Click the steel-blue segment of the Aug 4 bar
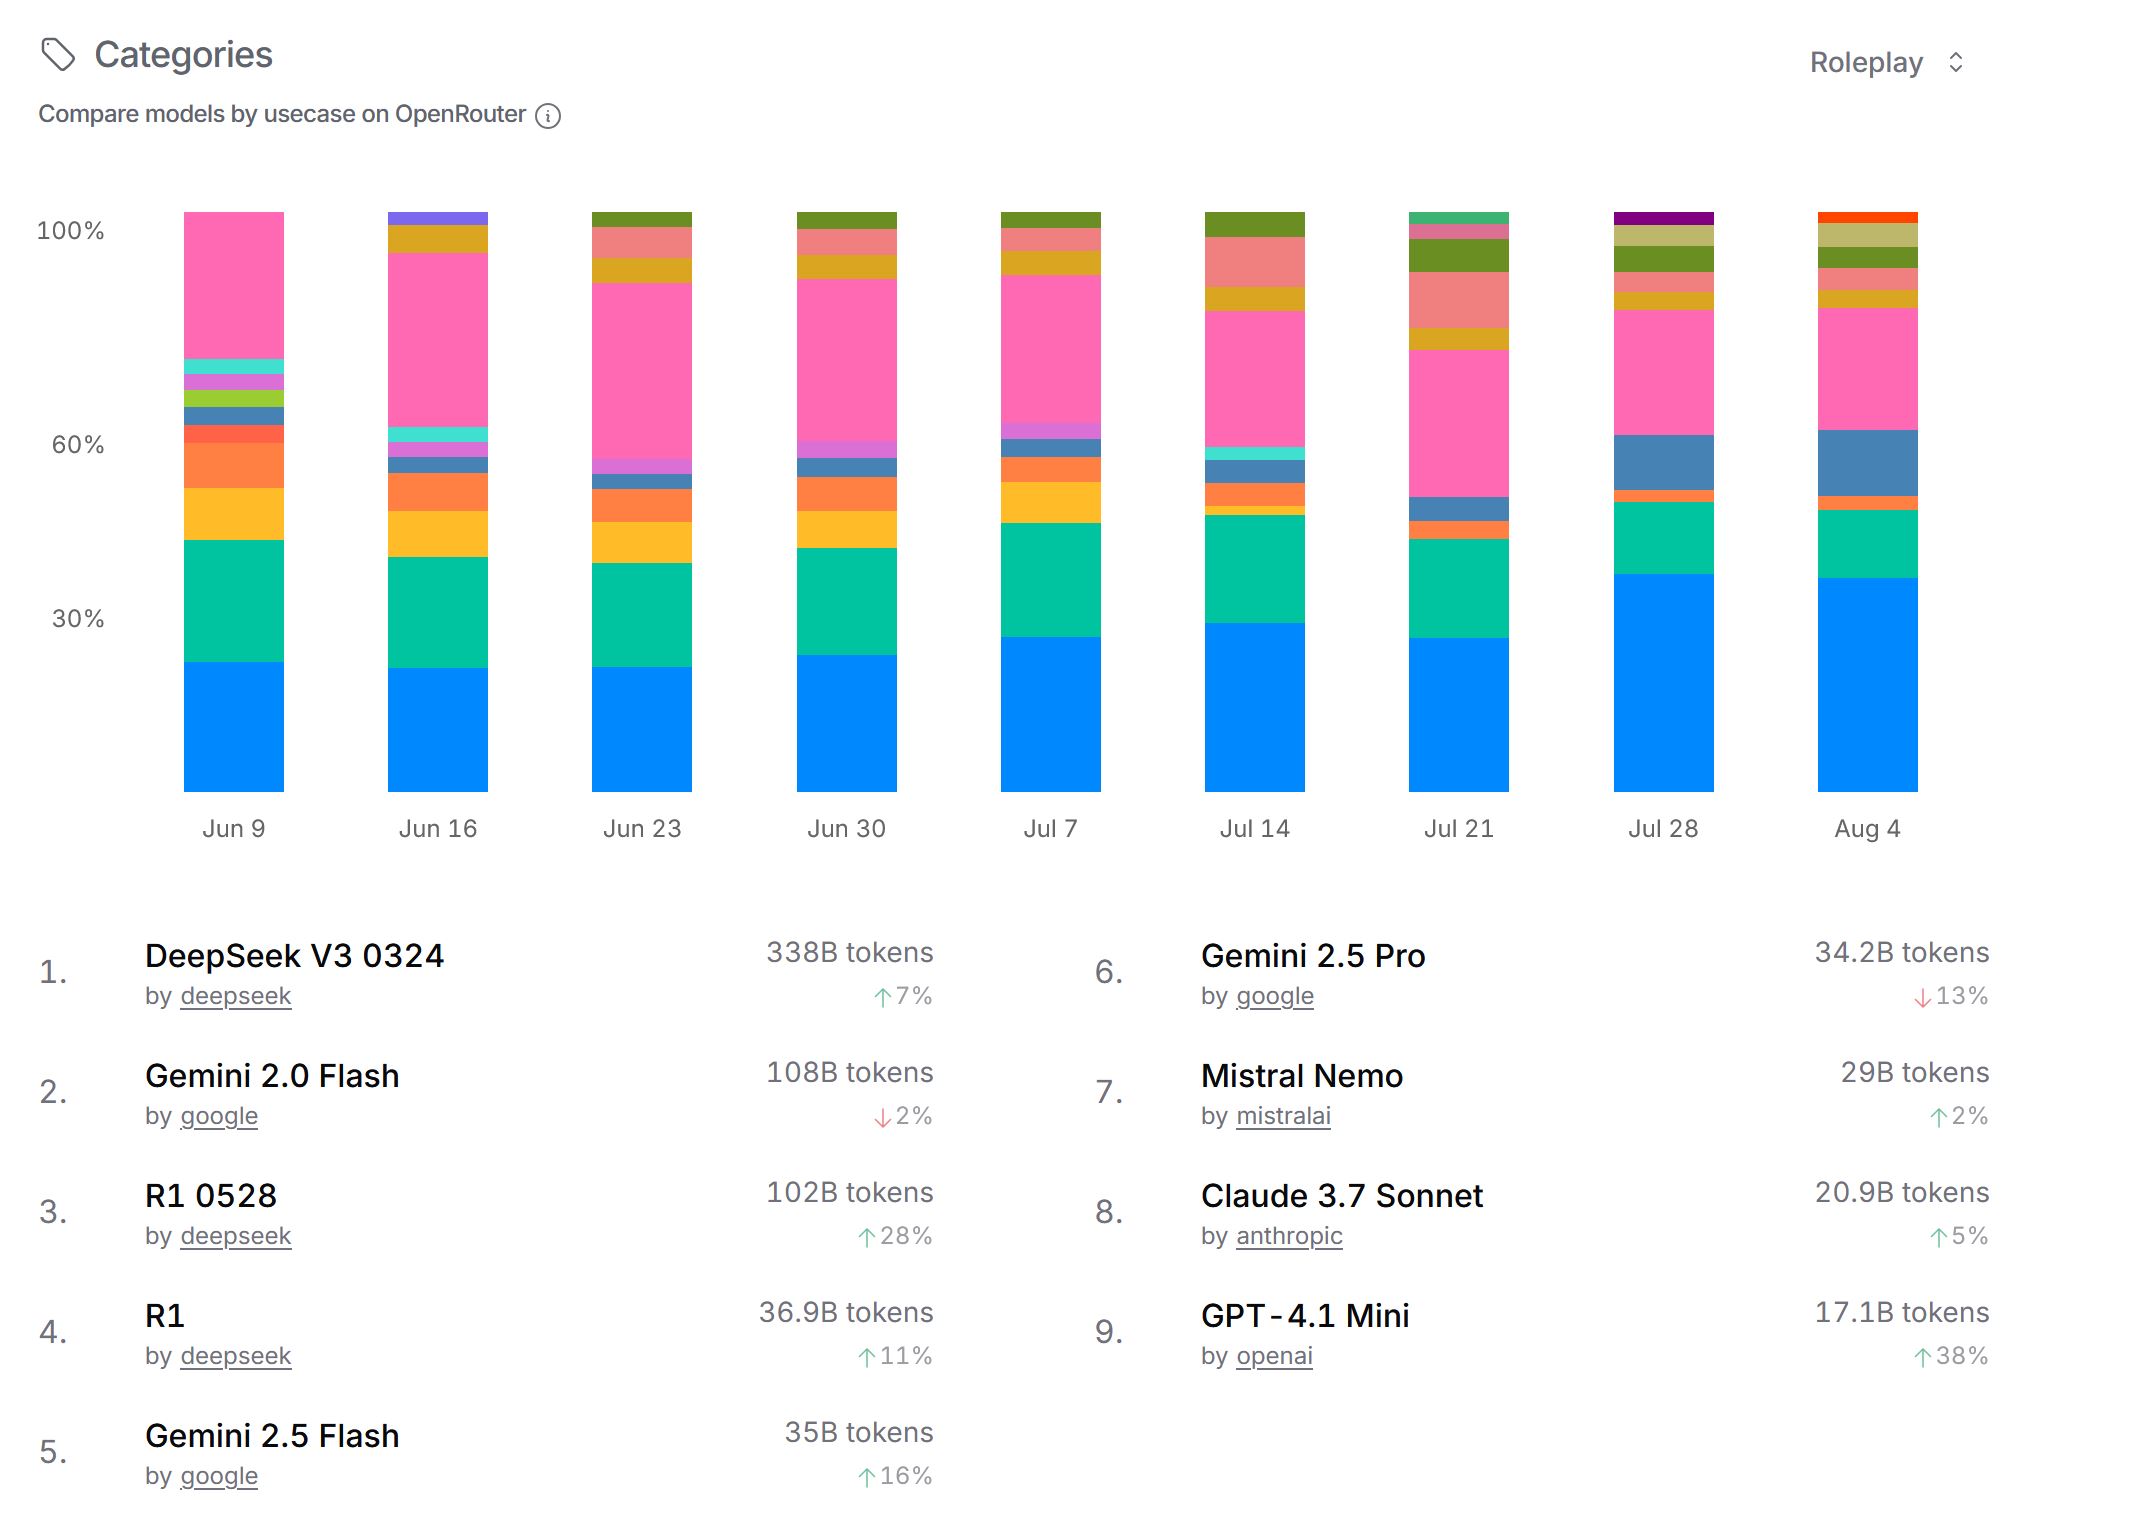 [x=1868, y=463]
